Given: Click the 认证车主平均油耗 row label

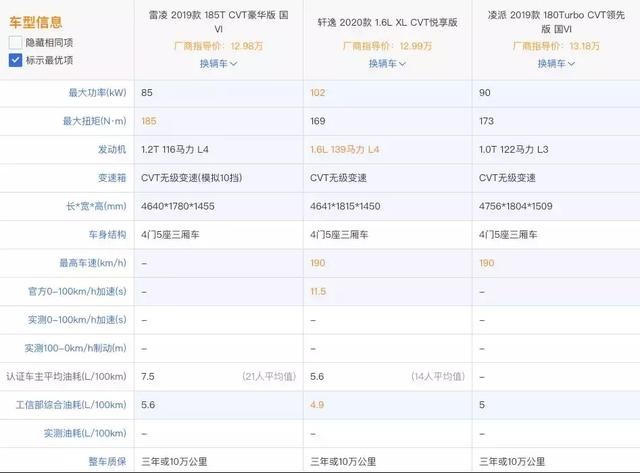Looking at the screenshot, I should (66, 376).
